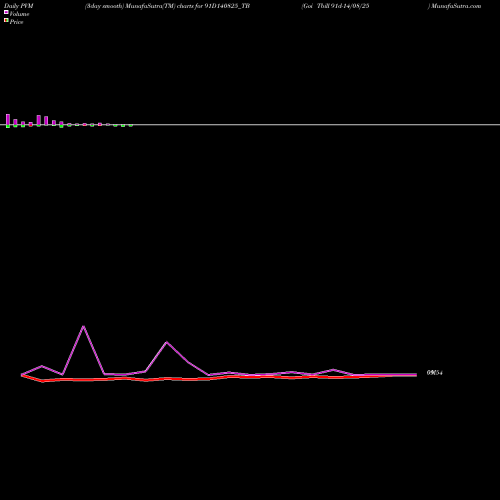Click the second peak of magenta line
500x500 pixels.
click(x=167, y=342)
